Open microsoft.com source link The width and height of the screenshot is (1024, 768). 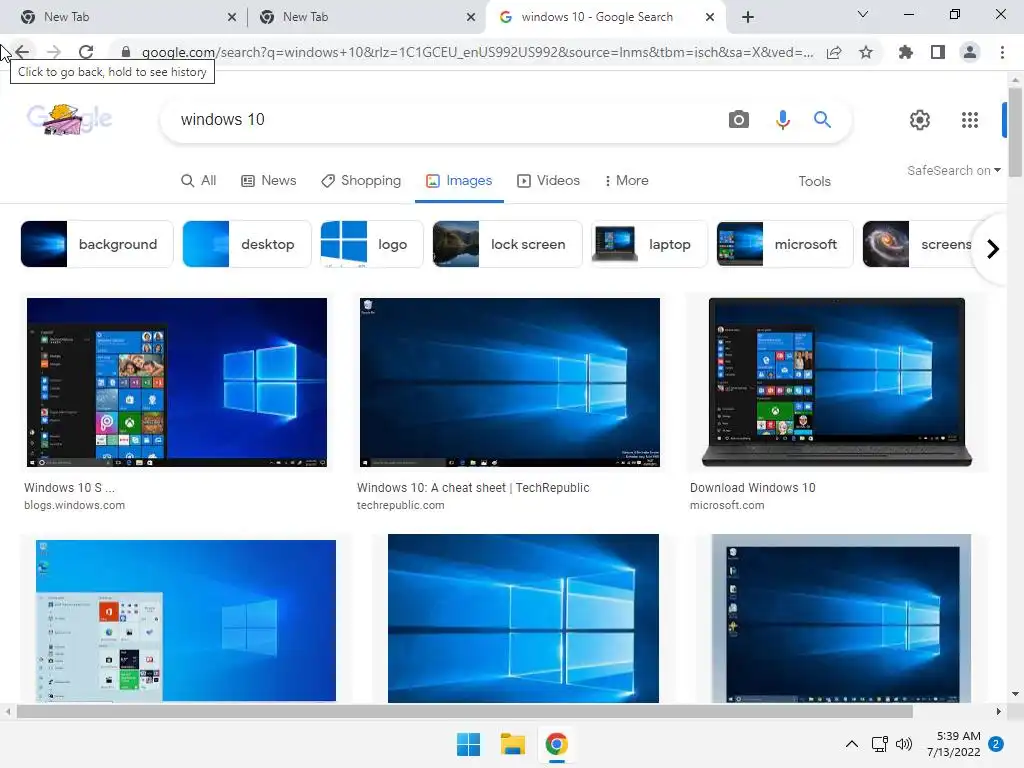(727, 505)
